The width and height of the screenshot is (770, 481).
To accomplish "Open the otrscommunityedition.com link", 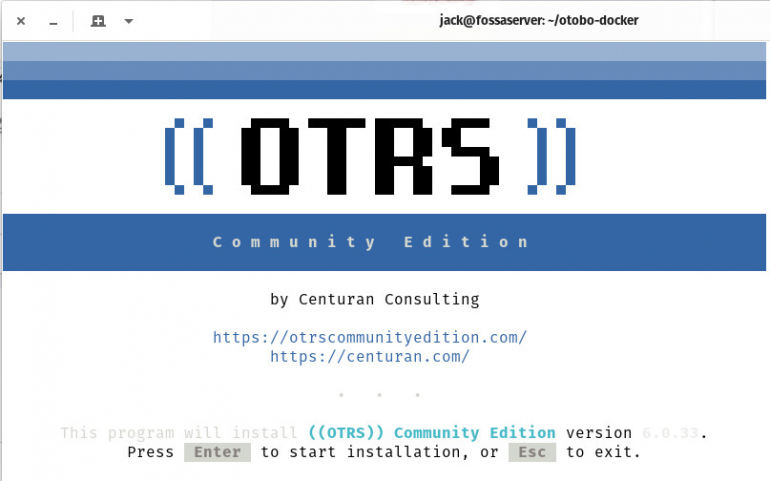I will 370,338.
